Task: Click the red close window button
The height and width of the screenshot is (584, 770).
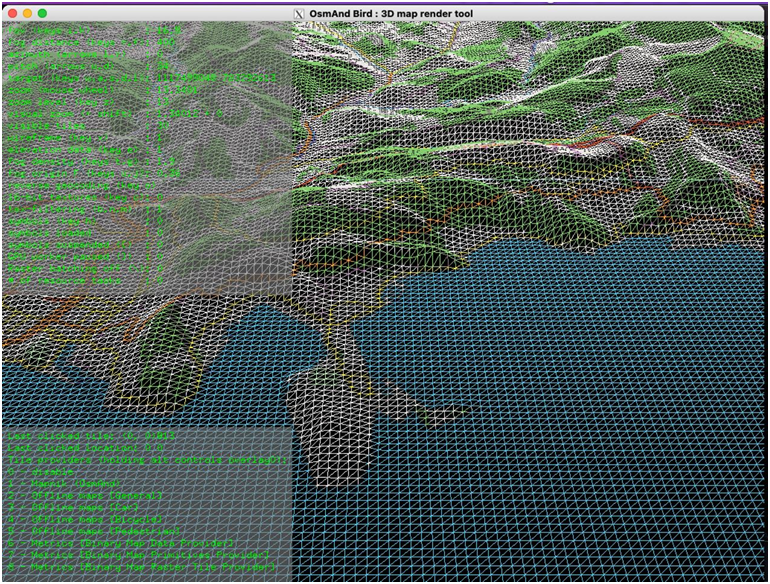Action: coord(11,13)
